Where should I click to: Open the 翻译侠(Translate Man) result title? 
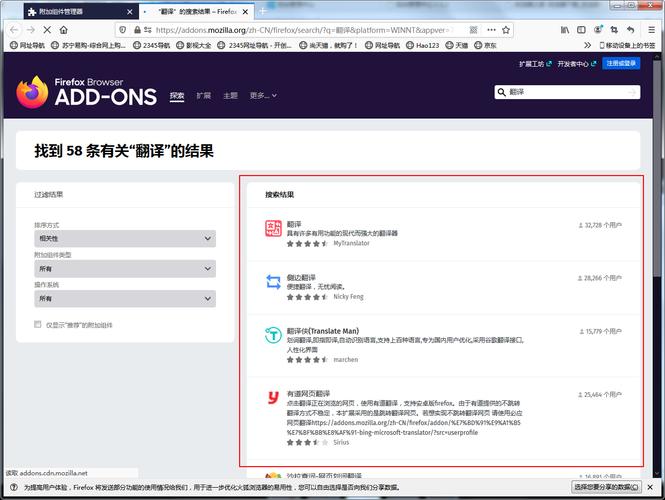point(323,331)
